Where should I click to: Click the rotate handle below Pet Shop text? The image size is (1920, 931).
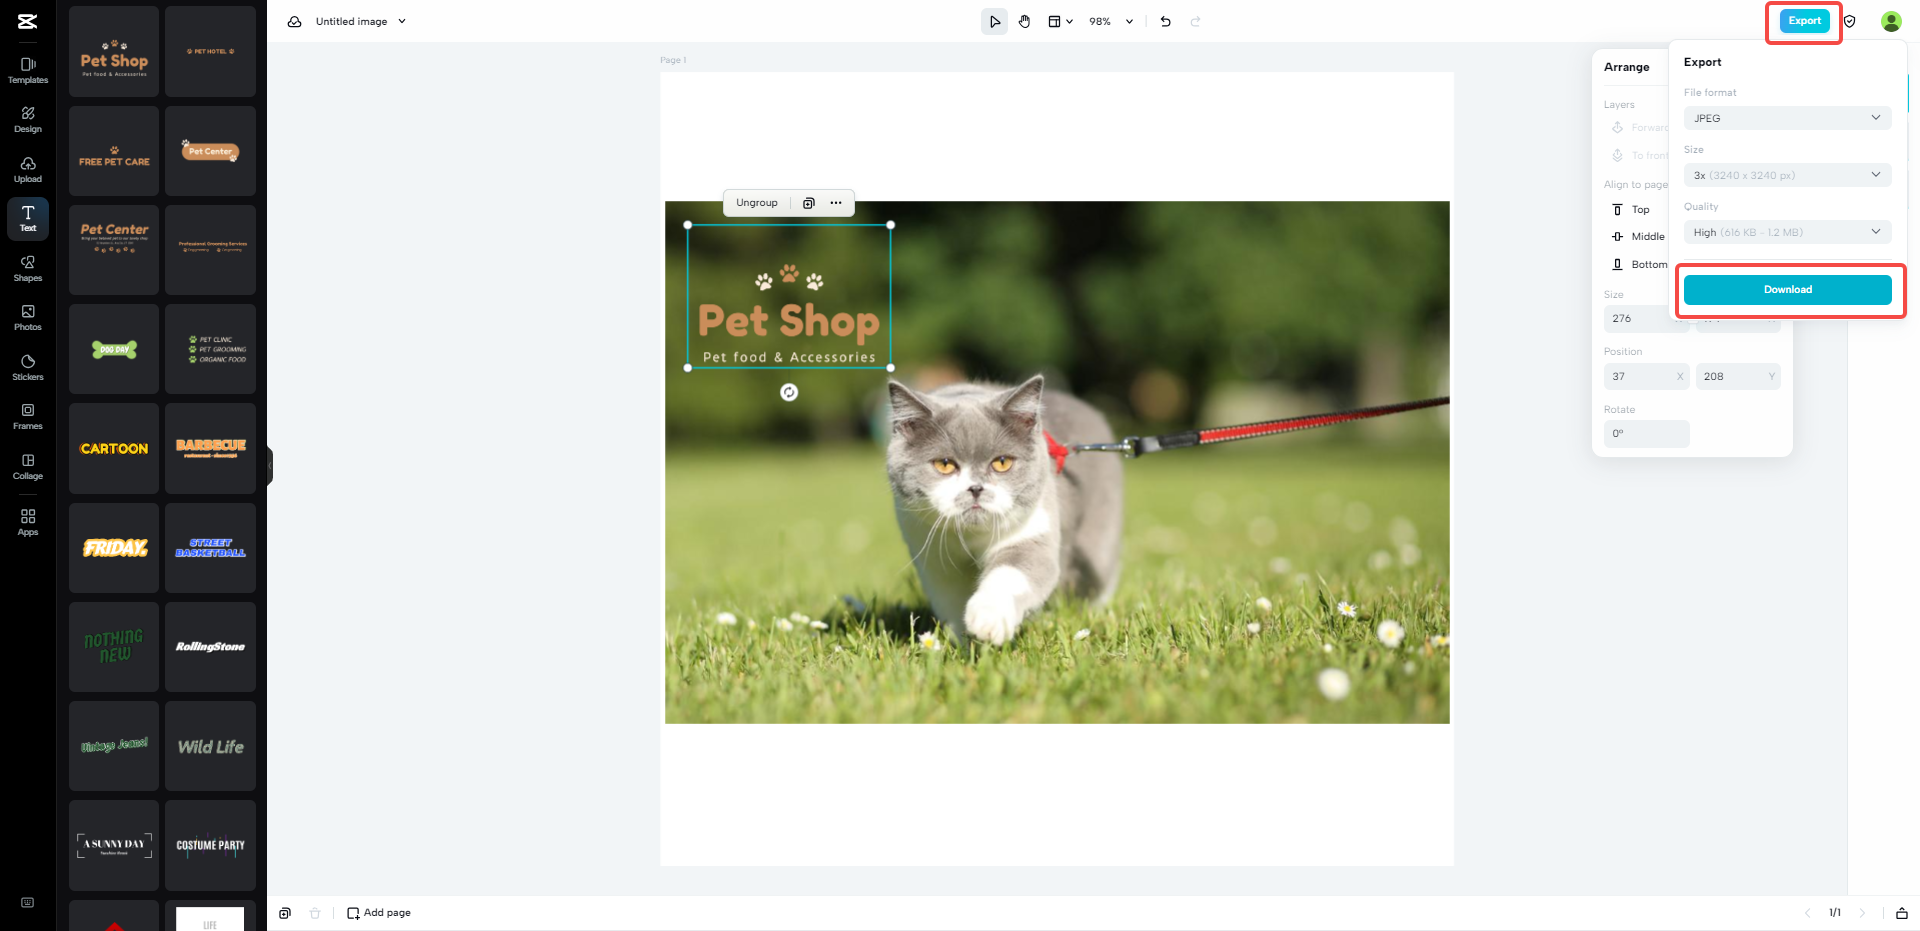point(789,392)
